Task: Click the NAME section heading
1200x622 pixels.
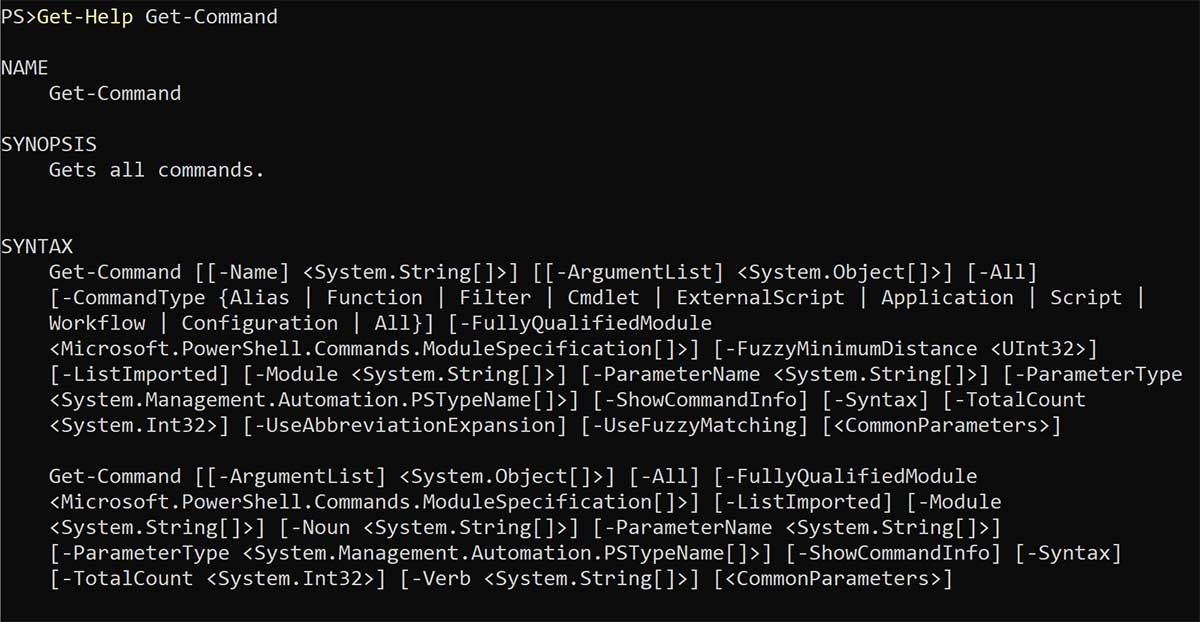Action: [x=25, y=68]
